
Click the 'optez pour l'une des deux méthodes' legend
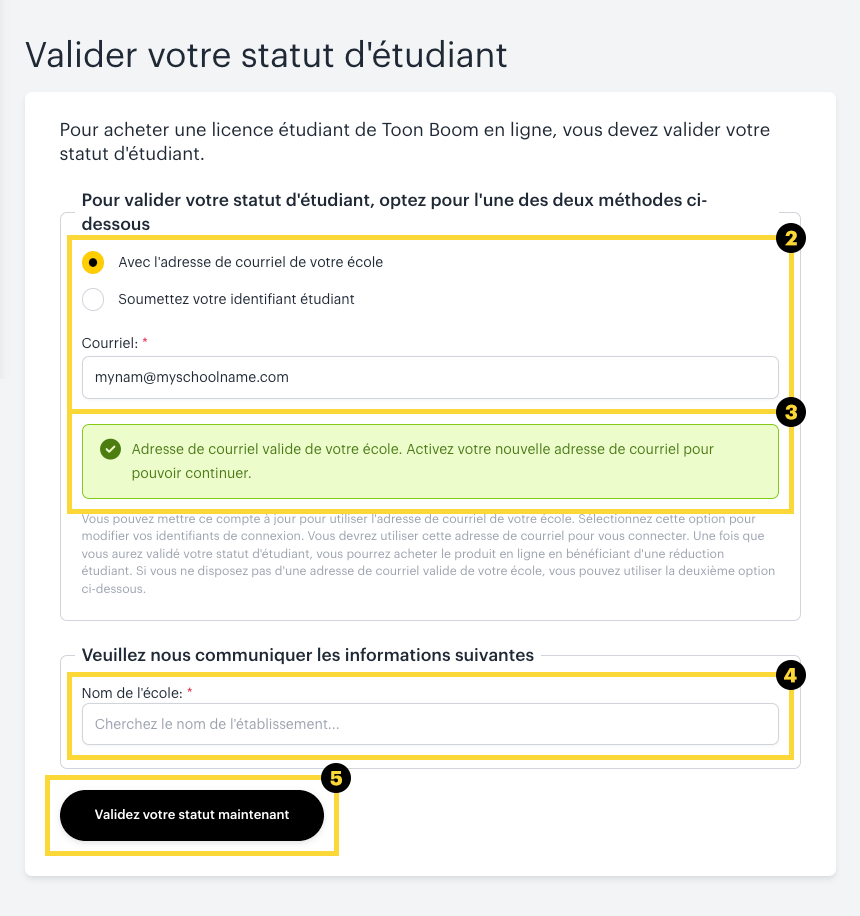(394, 210)
